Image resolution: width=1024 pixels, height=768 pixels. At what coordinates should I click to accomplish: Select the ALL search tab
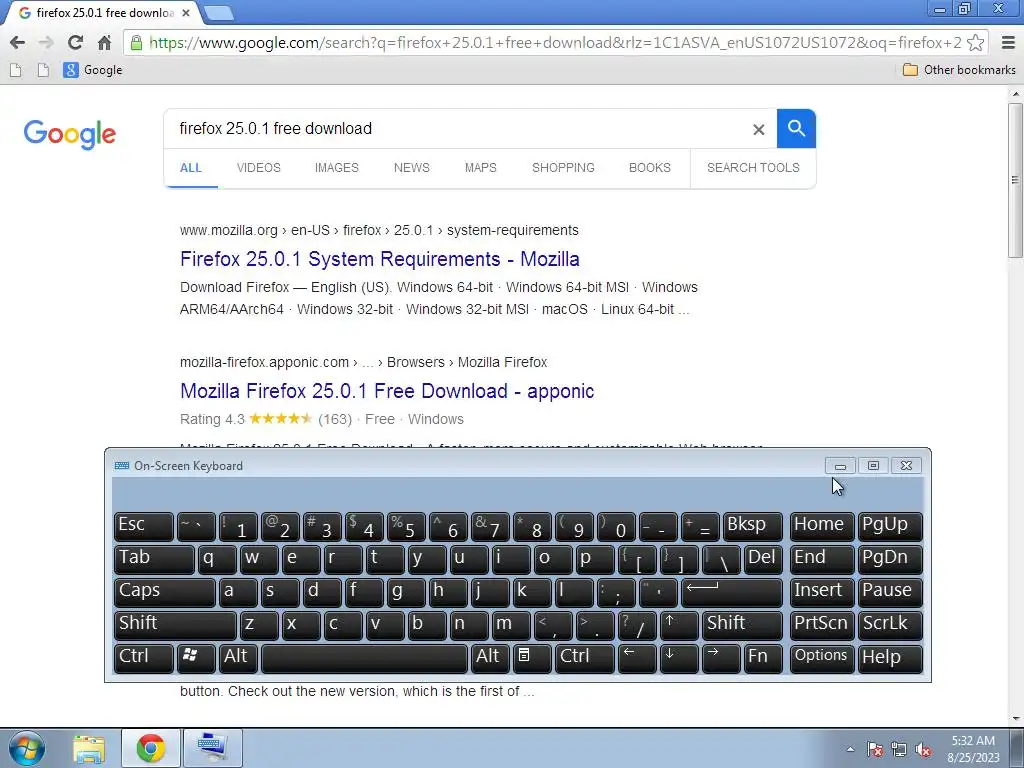[191, 168]
